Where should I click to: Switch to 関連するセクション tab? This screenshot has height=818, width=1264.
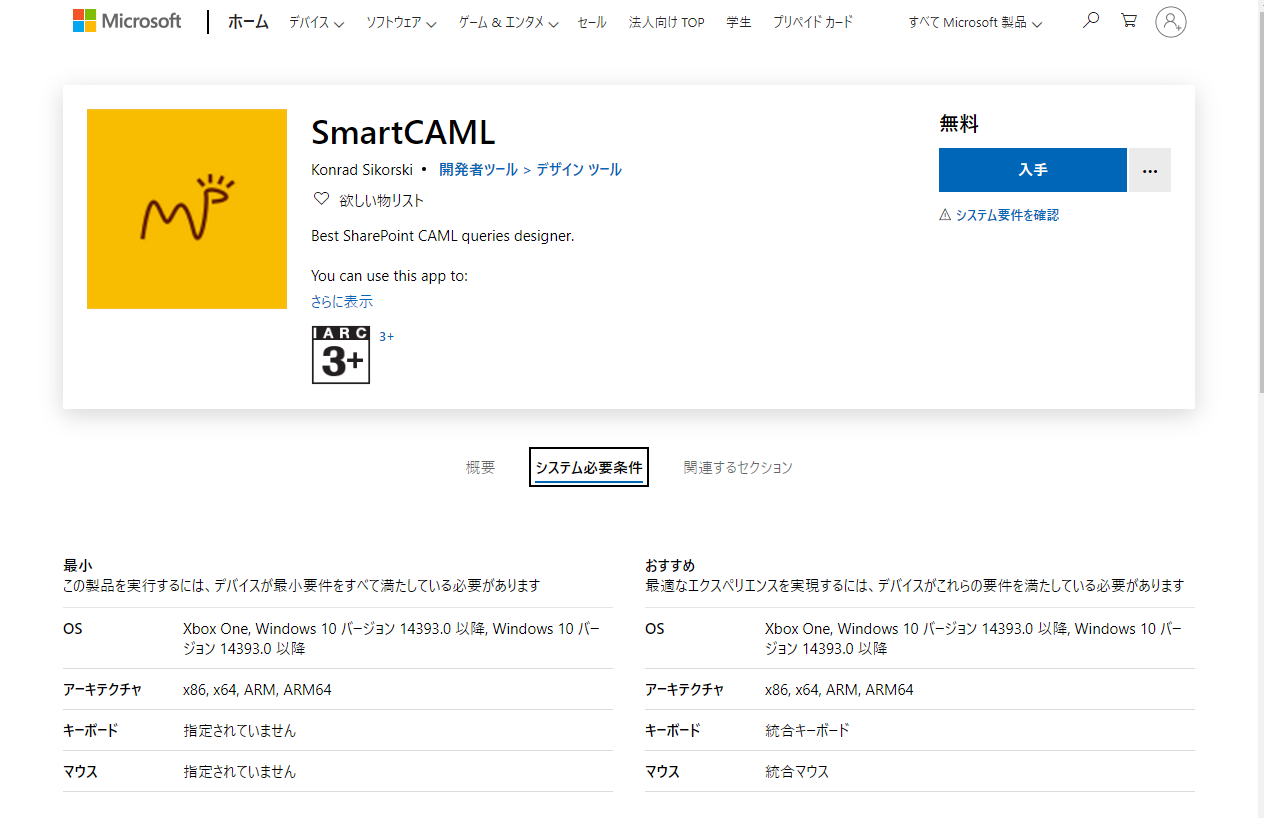(x=738, y=467)
